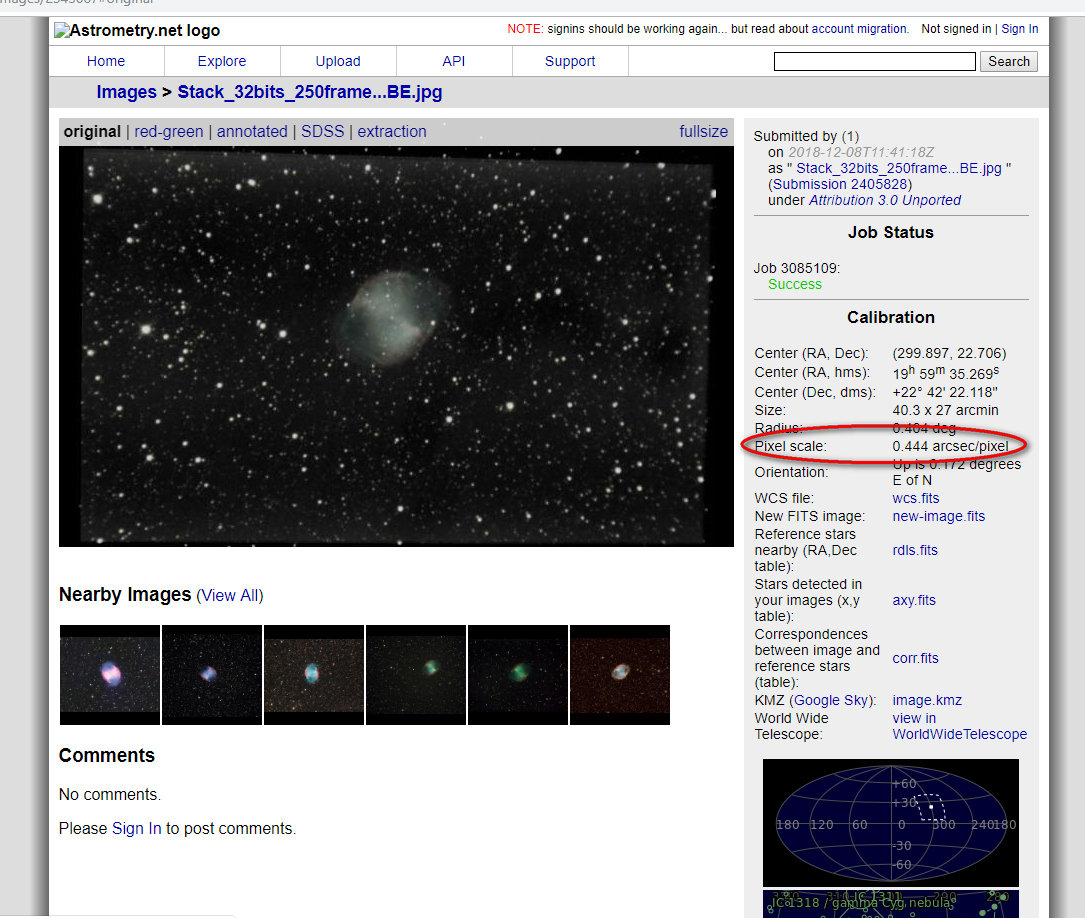
Task: Open third nearby image with cyan nebula
Action: [313, 674]
